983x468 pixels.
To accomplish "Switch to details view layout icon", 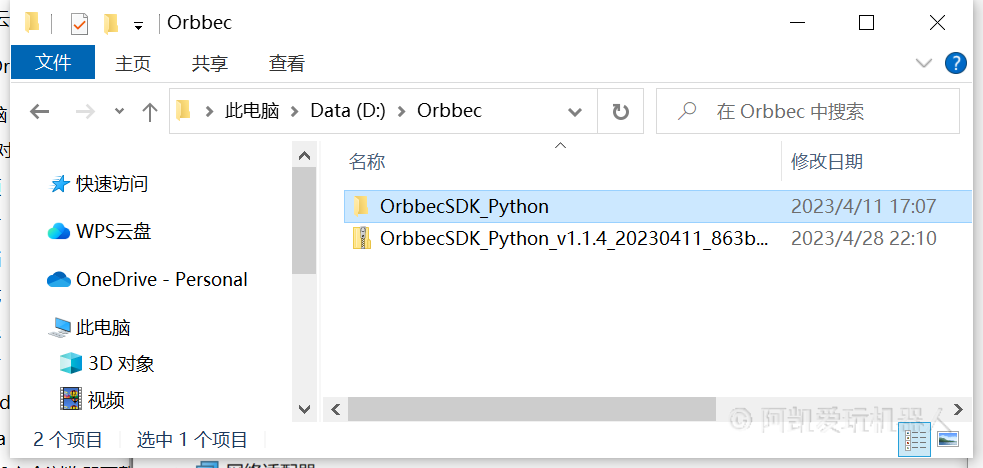I will point(914,439).
